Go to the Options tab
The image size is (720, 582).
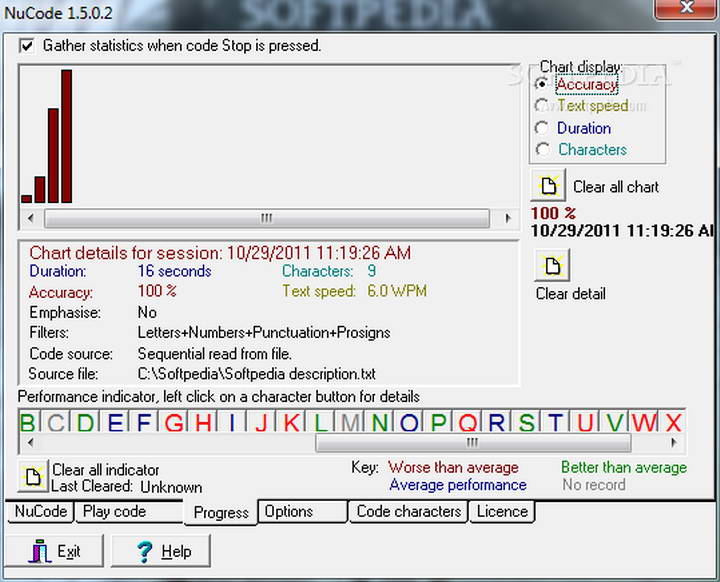coord(303,511)
